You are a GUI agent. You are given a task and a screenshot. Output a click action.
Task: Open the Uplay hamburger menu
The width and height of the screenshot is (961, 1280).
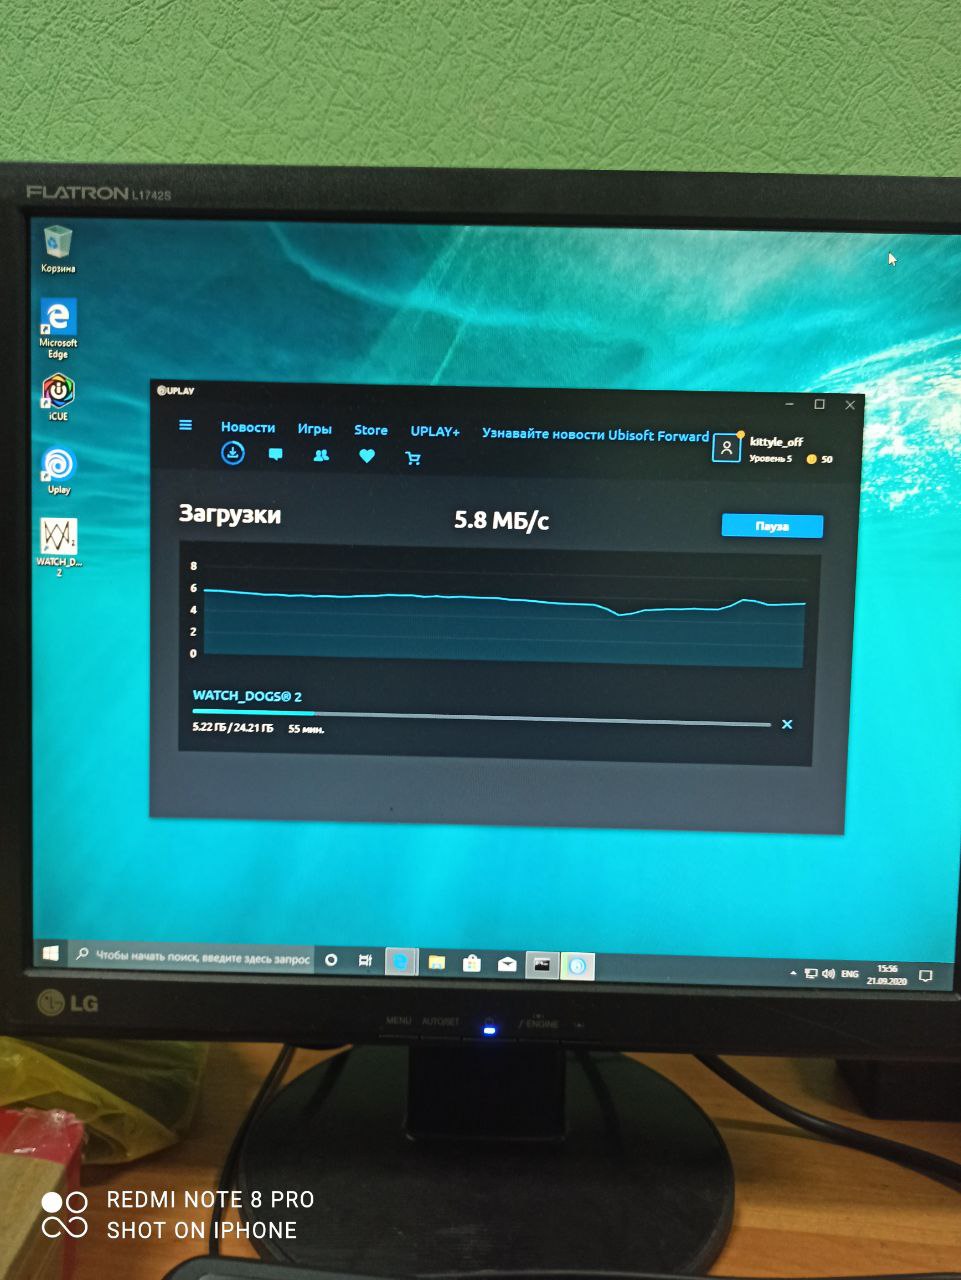click(185, 425)
